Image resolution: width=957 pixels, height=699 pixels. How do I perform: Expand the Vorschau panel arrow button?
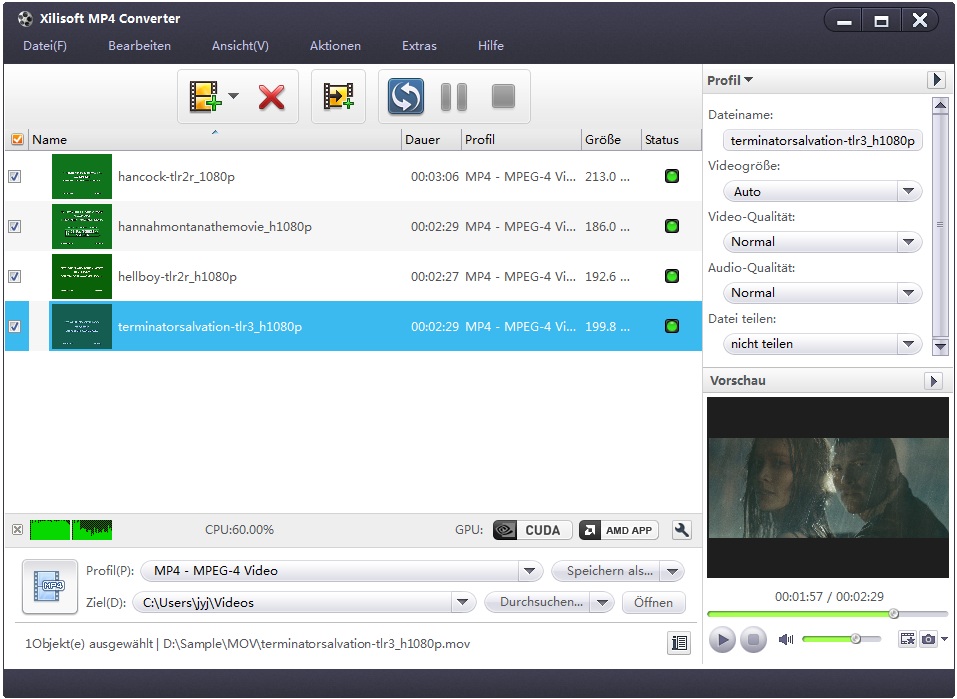click(933, 381)
